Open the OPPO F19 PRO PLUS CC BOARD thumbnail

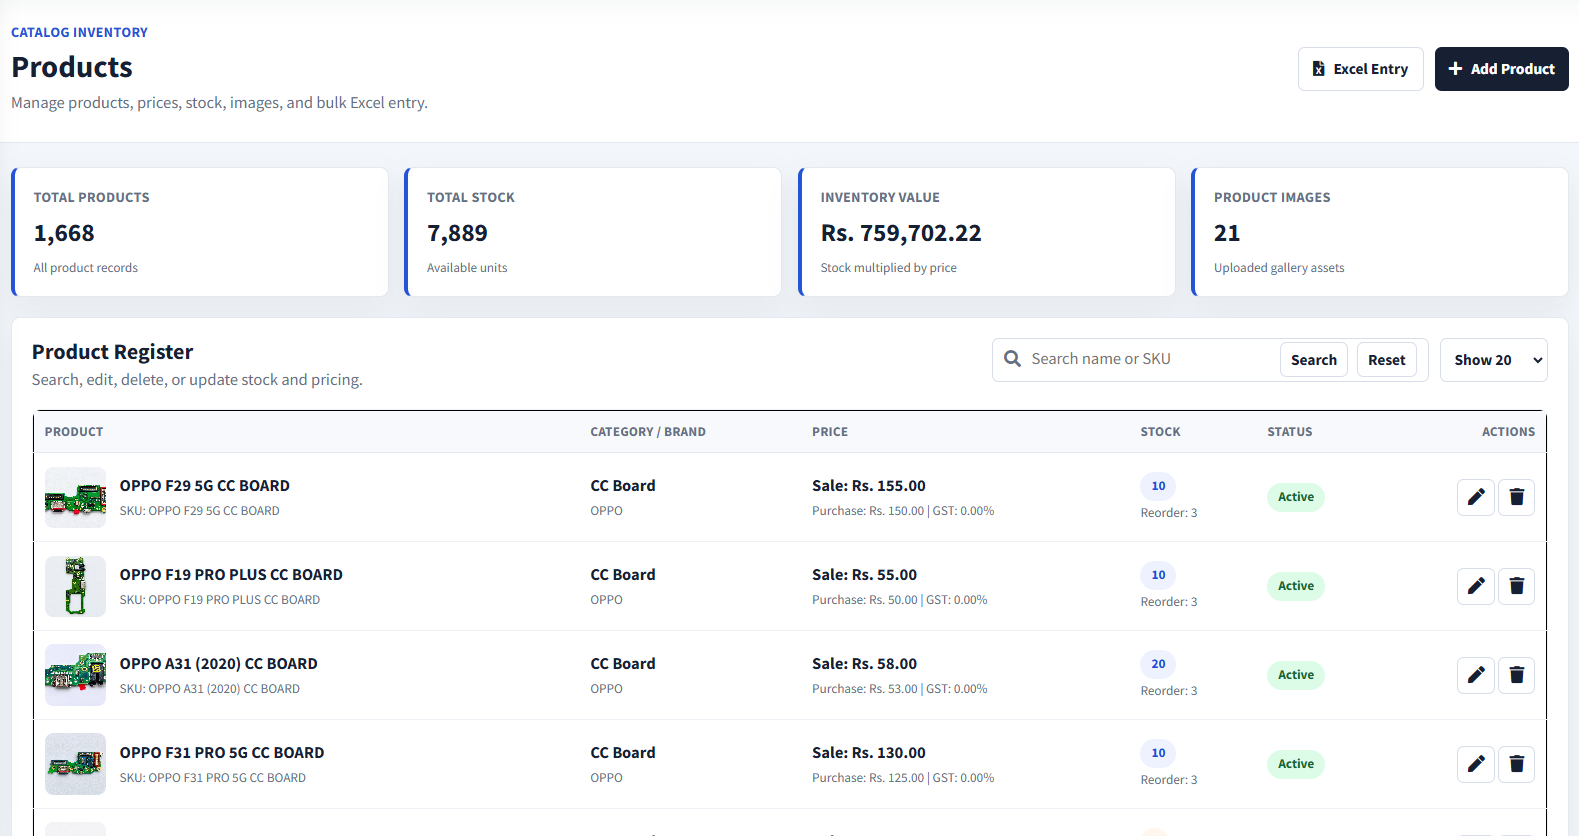(x=75, y=586)
